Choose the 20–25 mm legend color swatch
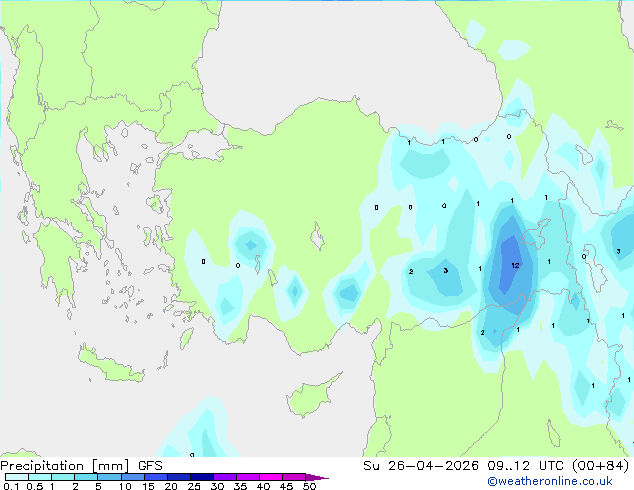The image size is (634, 490). pyautogui.click(x=178, y=477)
